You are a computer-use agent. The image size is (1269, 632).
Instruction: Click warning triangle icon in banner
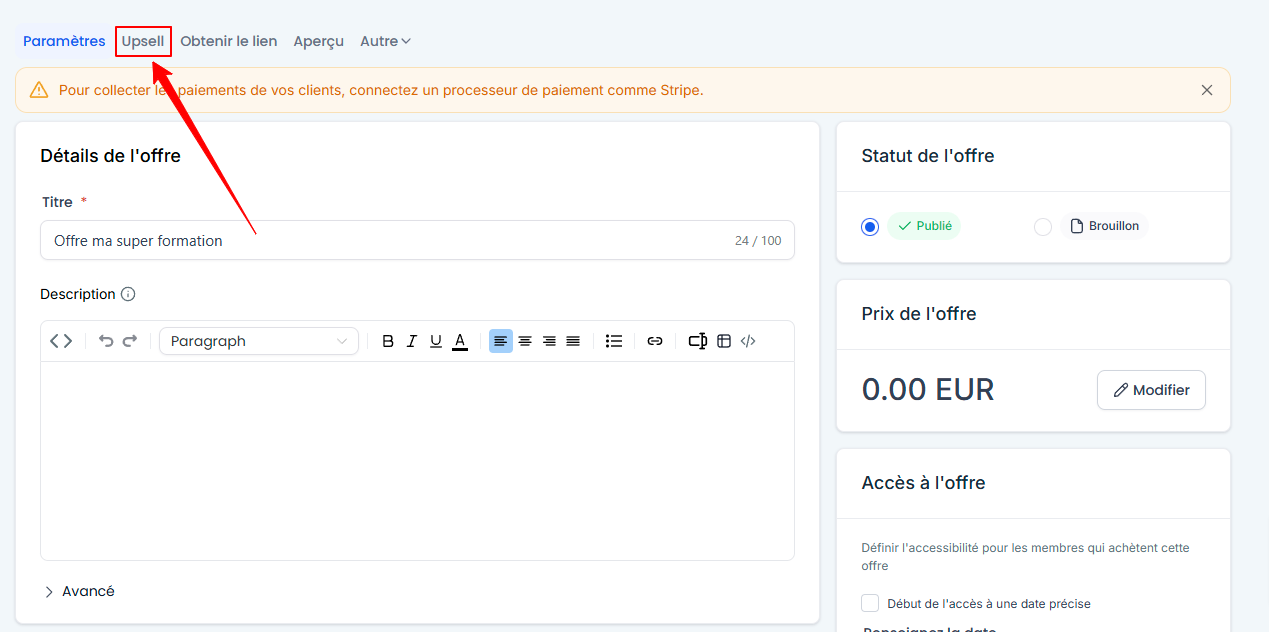tap(39, 90)
